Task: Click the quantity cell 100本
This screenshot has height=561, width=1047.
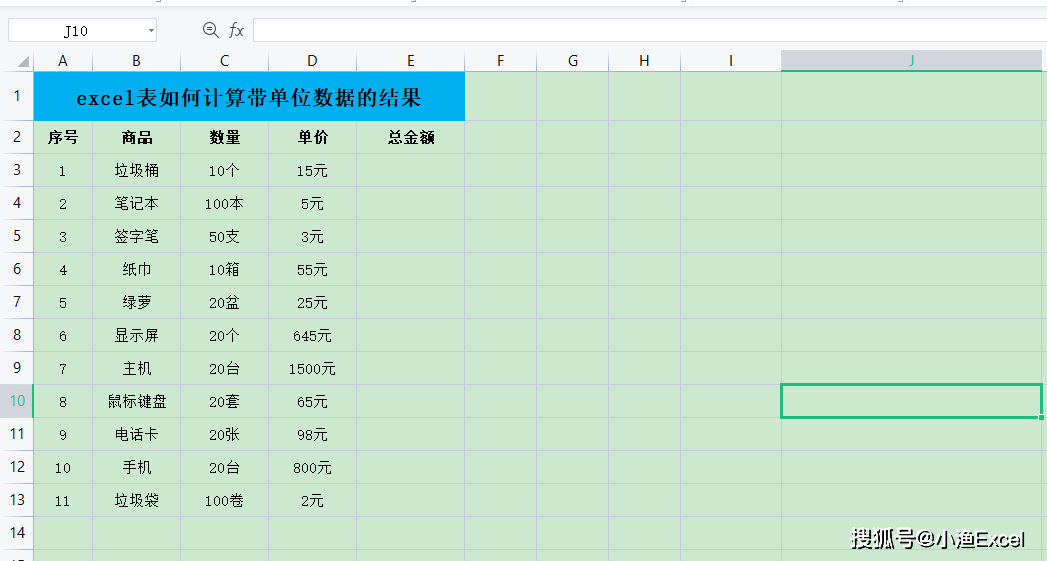Action: coord(224,204)
